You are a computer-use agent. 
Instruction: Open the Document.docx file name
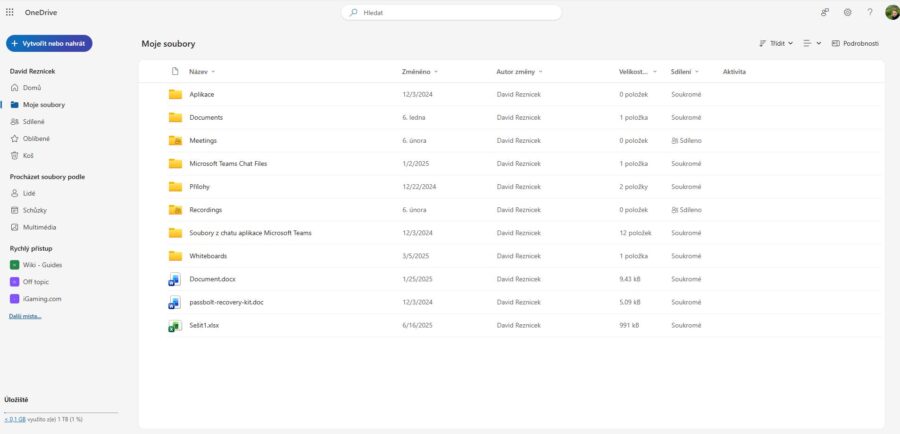point(212,279)
